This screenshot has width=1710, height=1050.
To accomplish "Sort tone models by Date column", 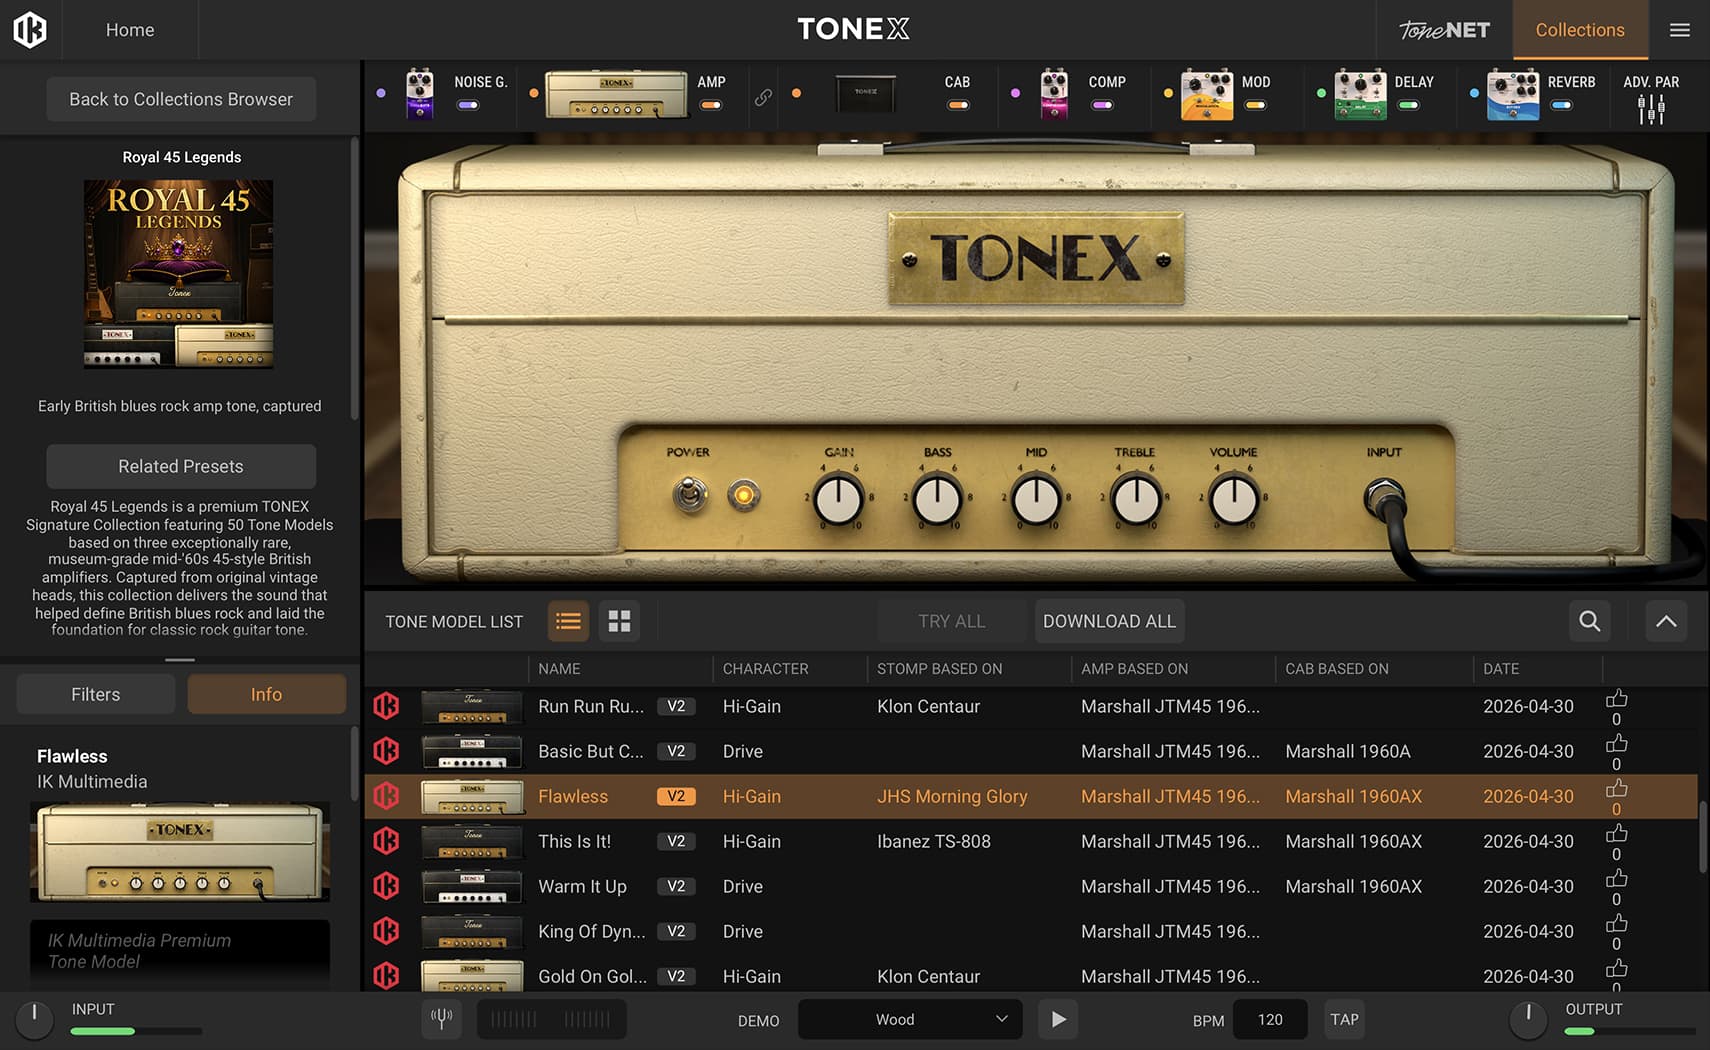I will tap(1501, 669).
